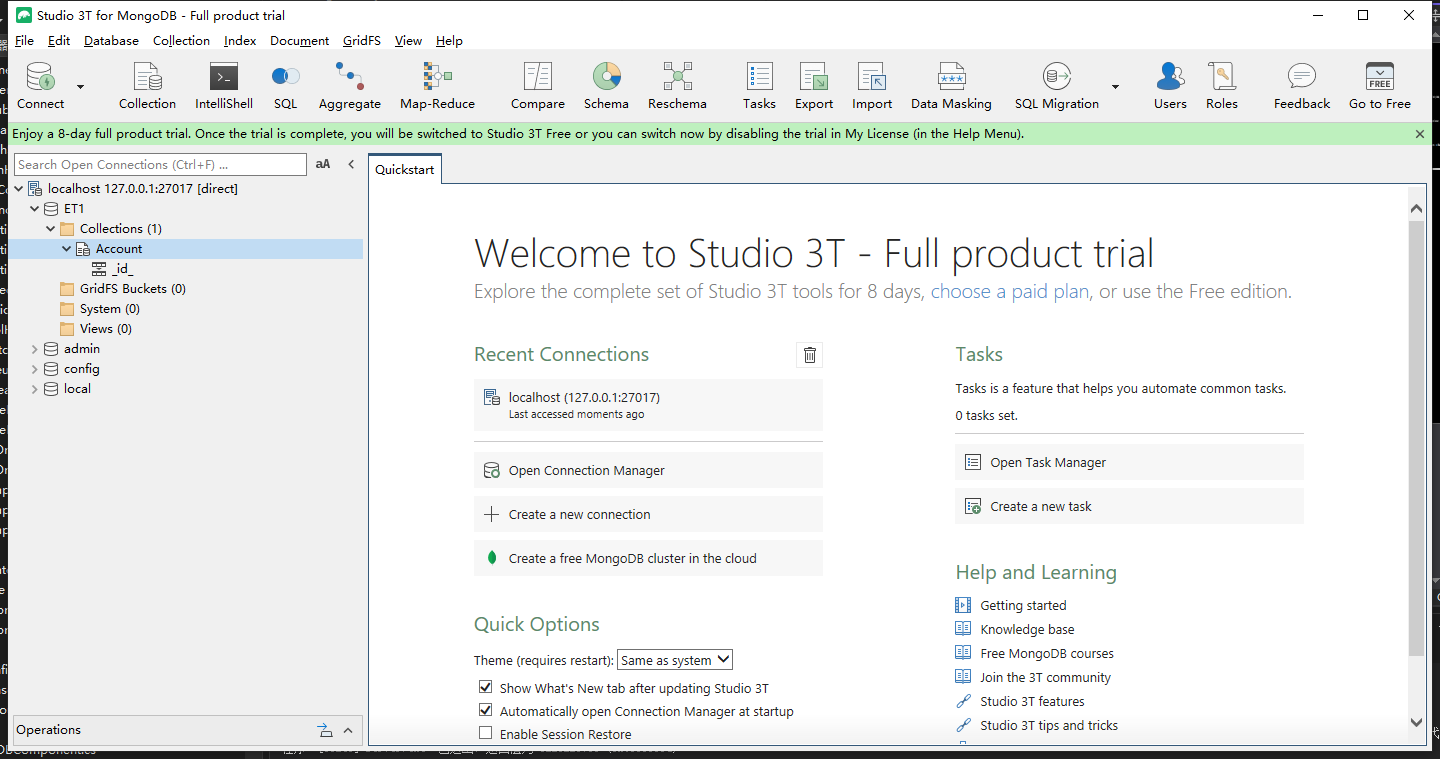Launch IntelliShell from the toolbar
The height and width of the screenshot is (759, 1440).
coord(224,86)
